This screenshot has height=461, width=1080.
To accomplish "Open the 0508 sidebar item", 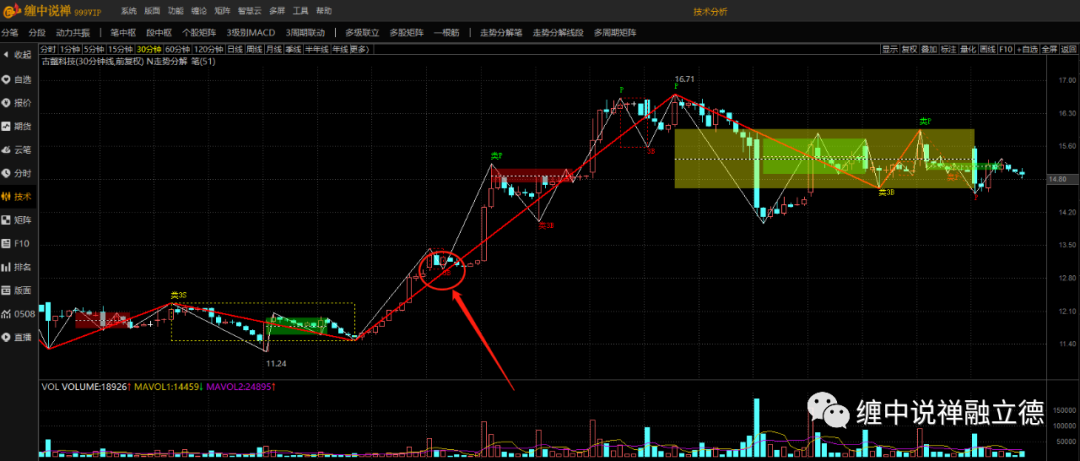I will coord(18,314).
